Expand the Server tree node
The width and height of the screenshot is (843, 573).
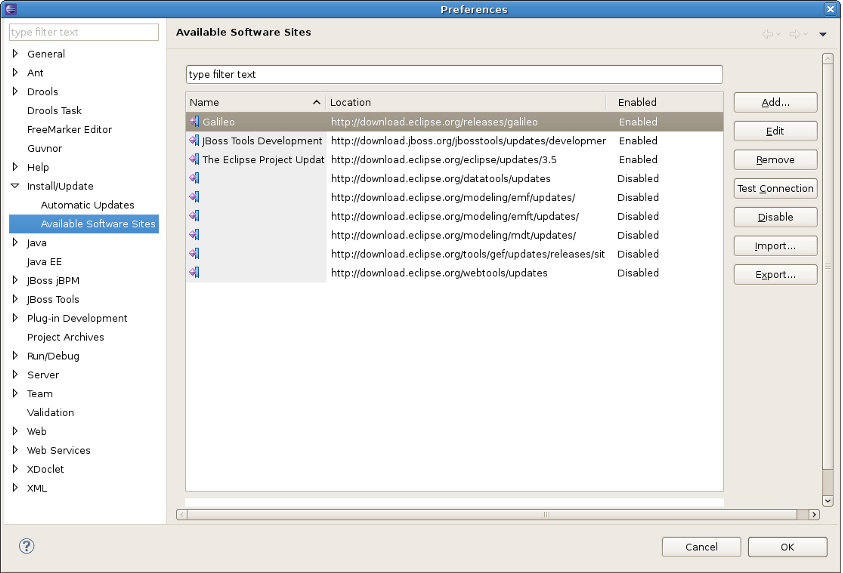coord(15,374)
